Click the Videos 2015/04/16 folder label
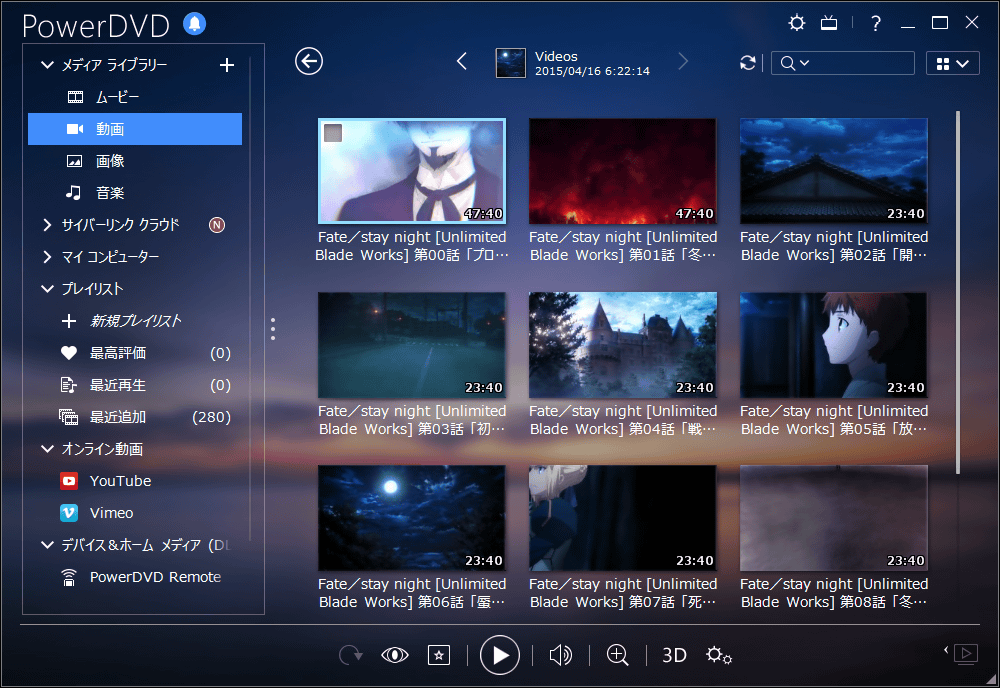Image resolution: width=1000 pixels, height=688 pixels. (x=592, y=63)
